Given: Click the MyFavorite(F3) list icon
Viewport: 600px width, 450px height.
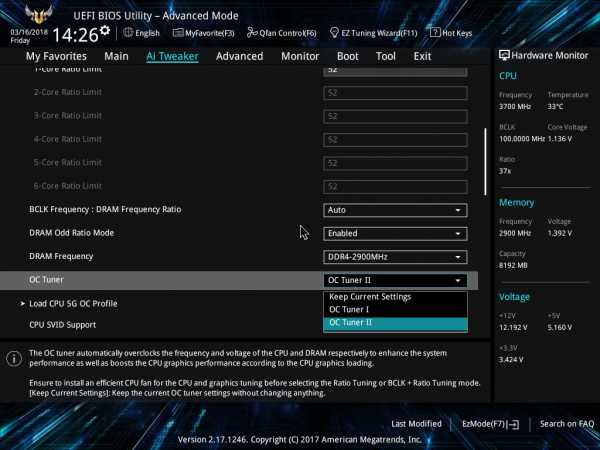Looking at the screenshot, I should (178, 33).
